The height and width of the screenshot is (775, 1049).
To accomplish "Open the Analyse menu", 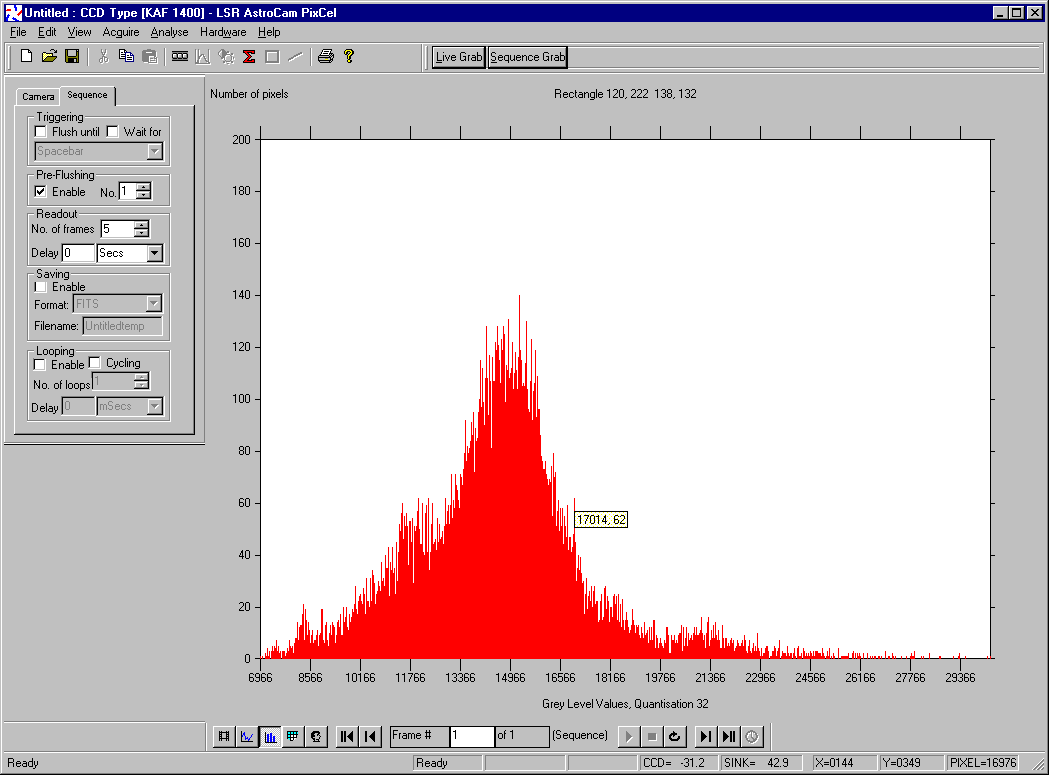I will (169, 32).
